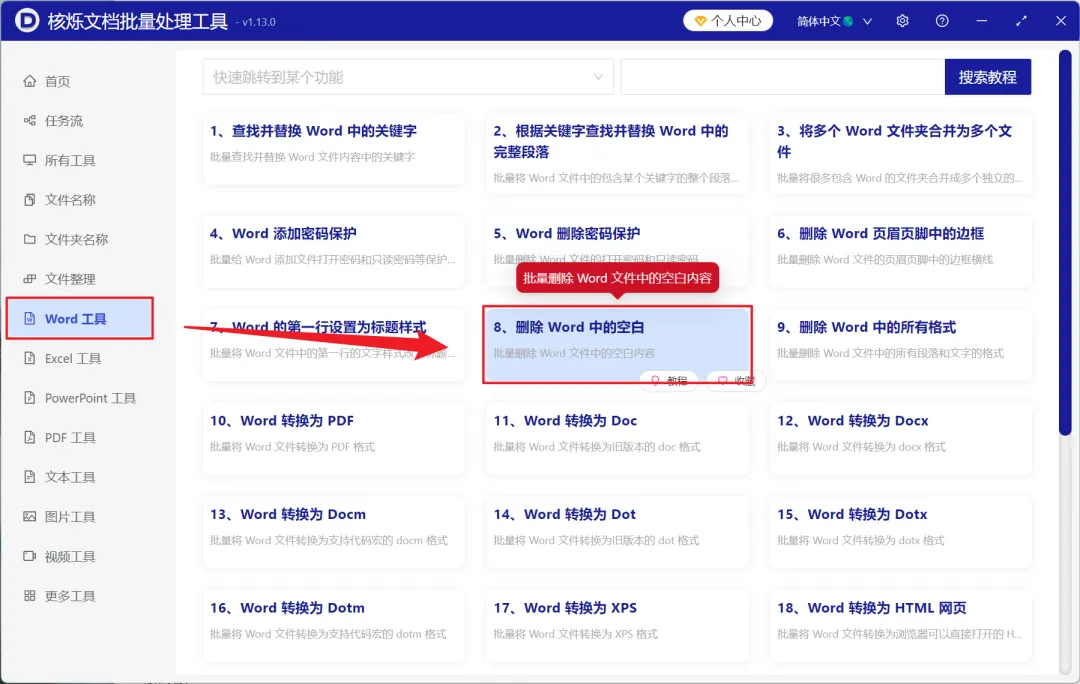Screen dimensions: 1080x684
Task: Open card 10 Word 转换为 PDF
Action: click(x=334, y=438)
